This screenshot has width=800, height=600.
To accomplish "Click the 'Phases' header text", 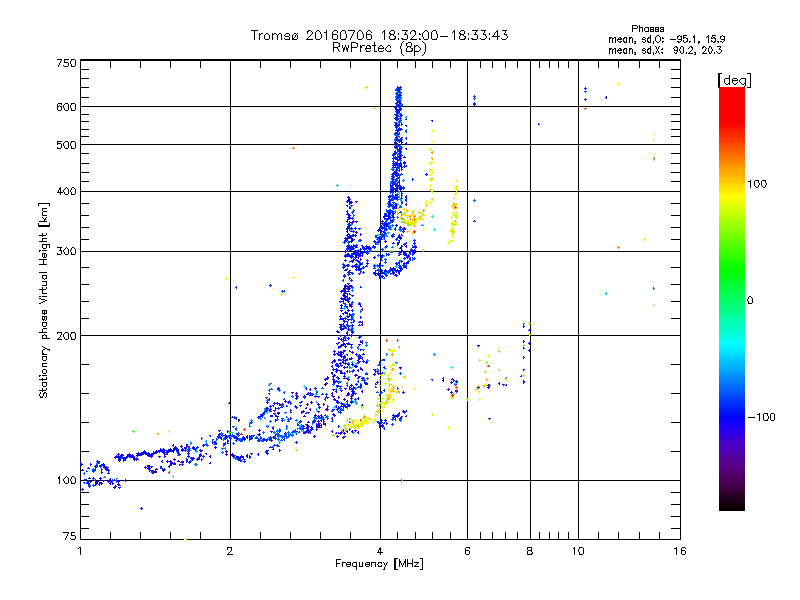I will point(647,29).
